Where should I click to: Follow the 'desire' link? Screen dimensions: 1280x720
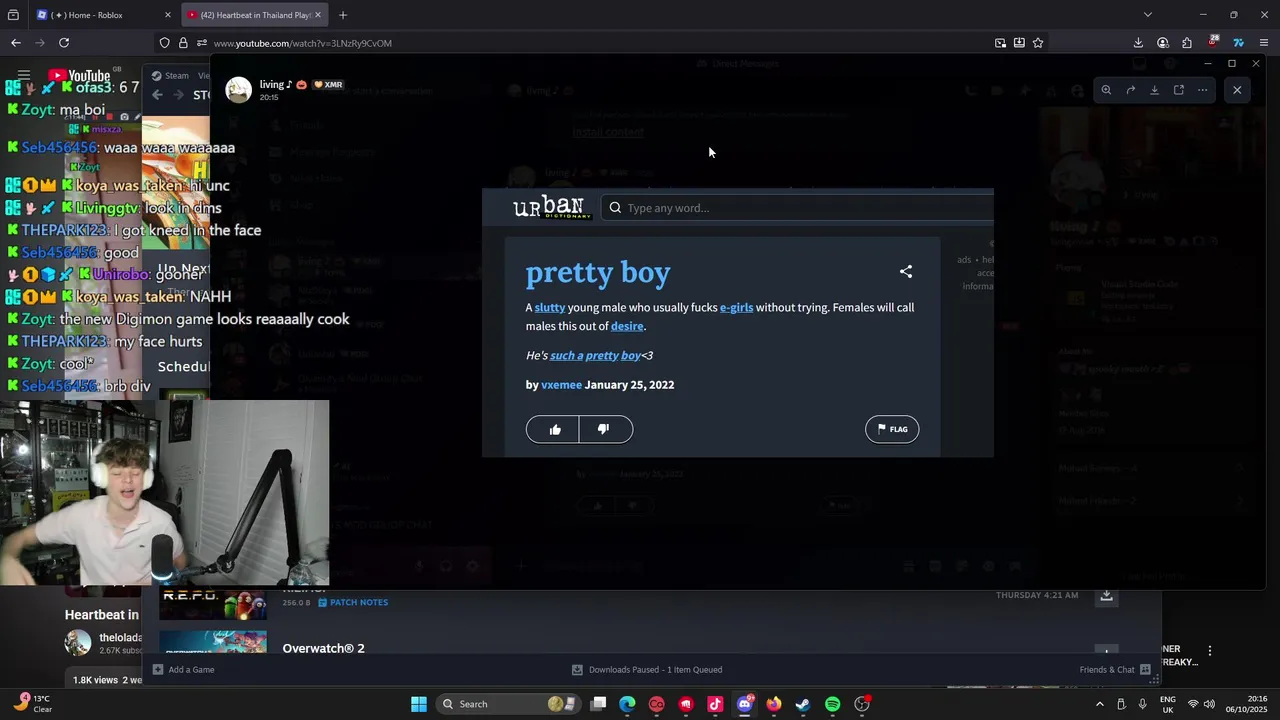(627, 326)
